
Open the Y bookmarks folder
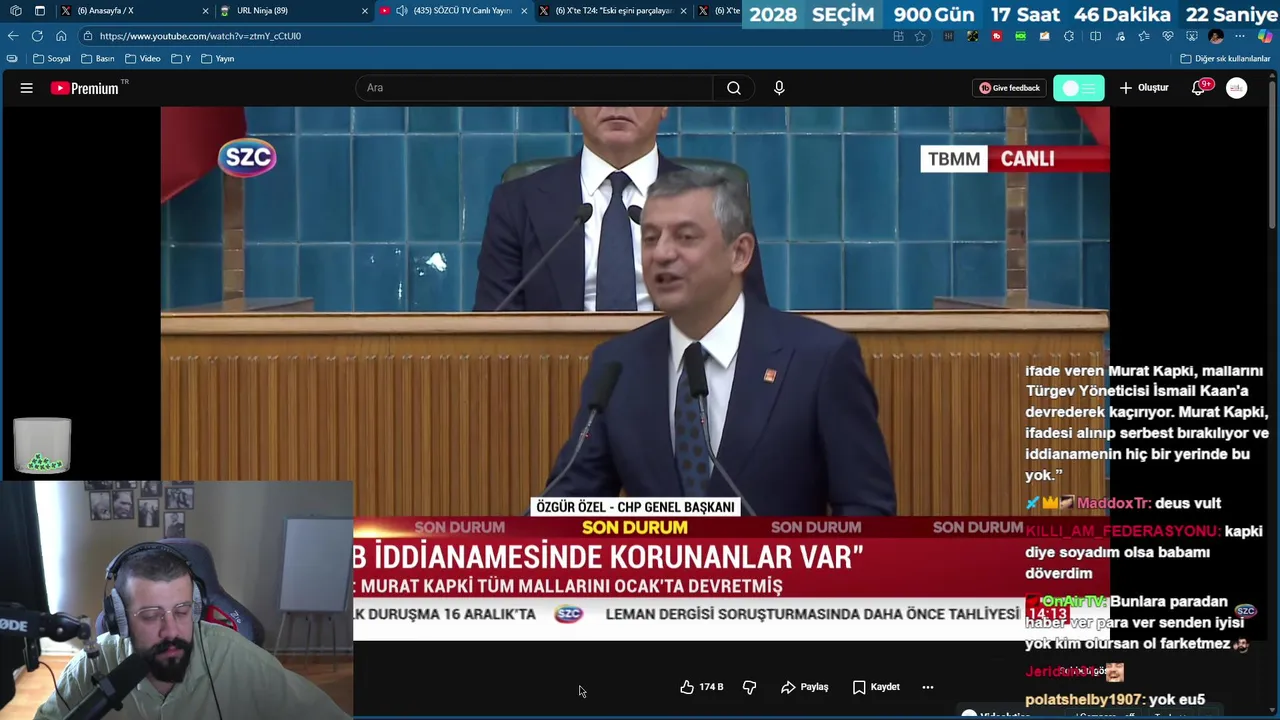coord(181,59)
